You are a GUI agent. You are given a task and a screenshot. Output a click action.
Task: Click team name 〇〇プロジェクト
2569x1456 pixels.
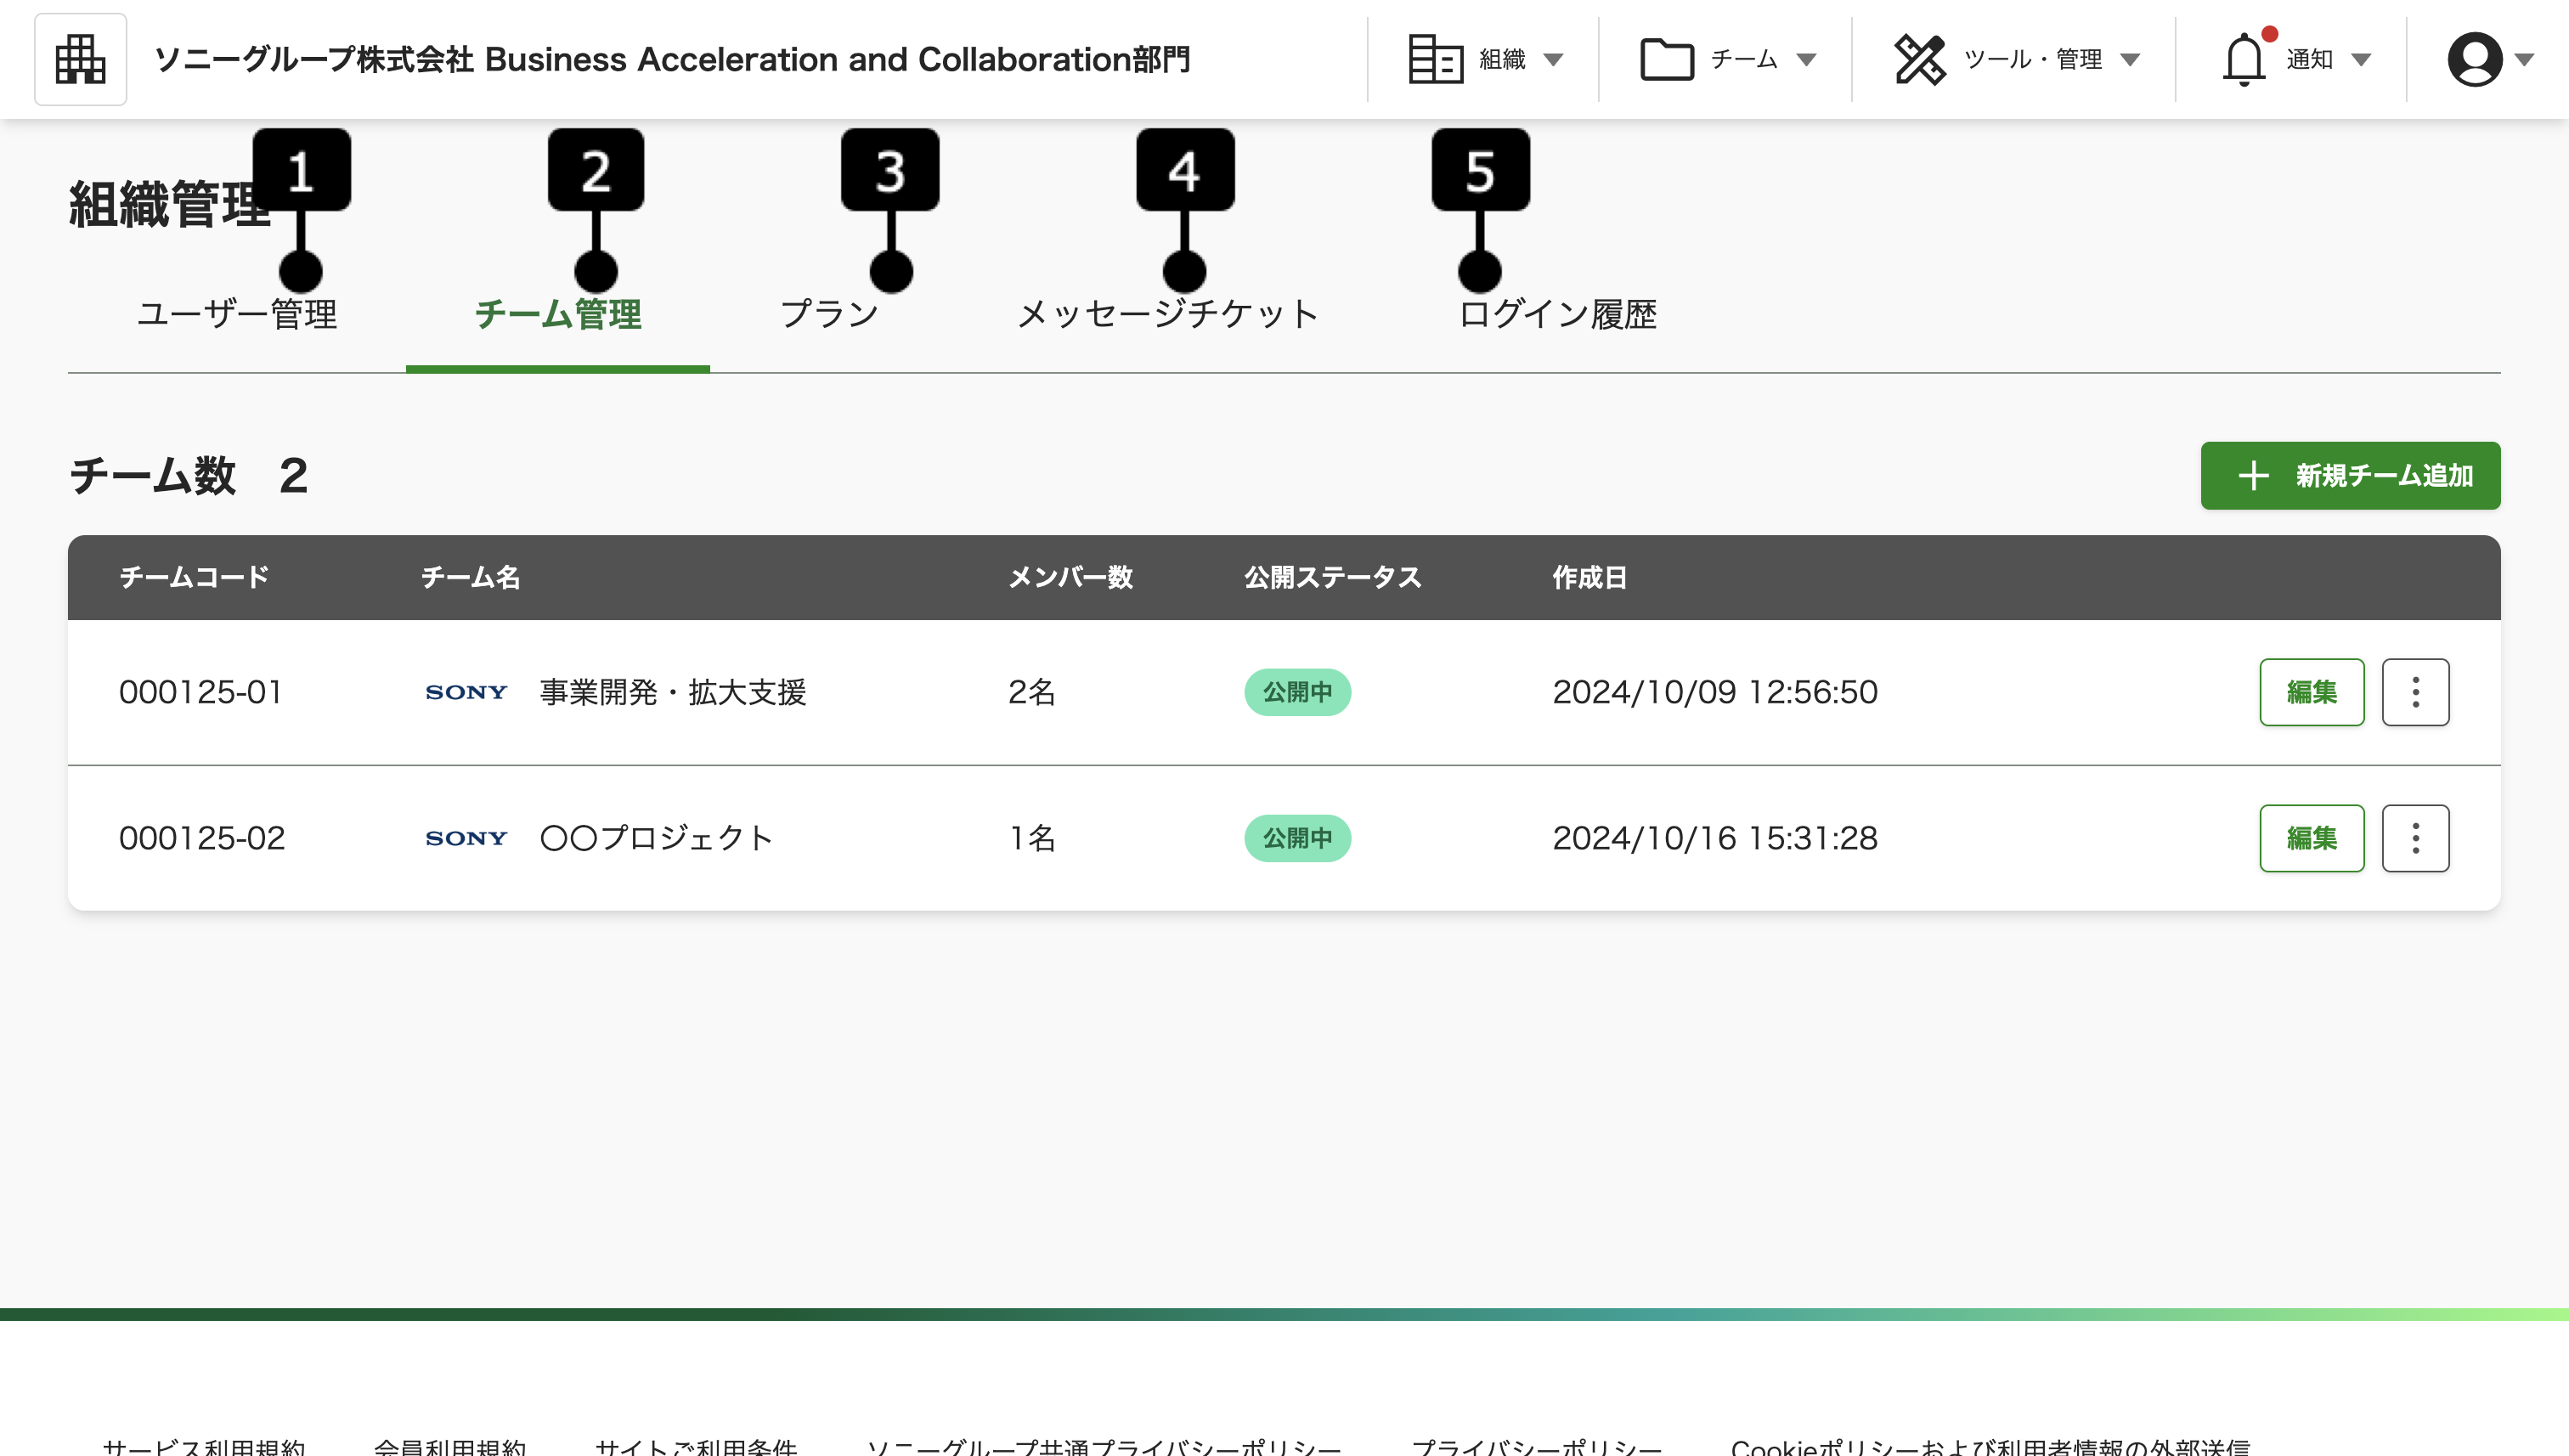(x=657, y=838)
